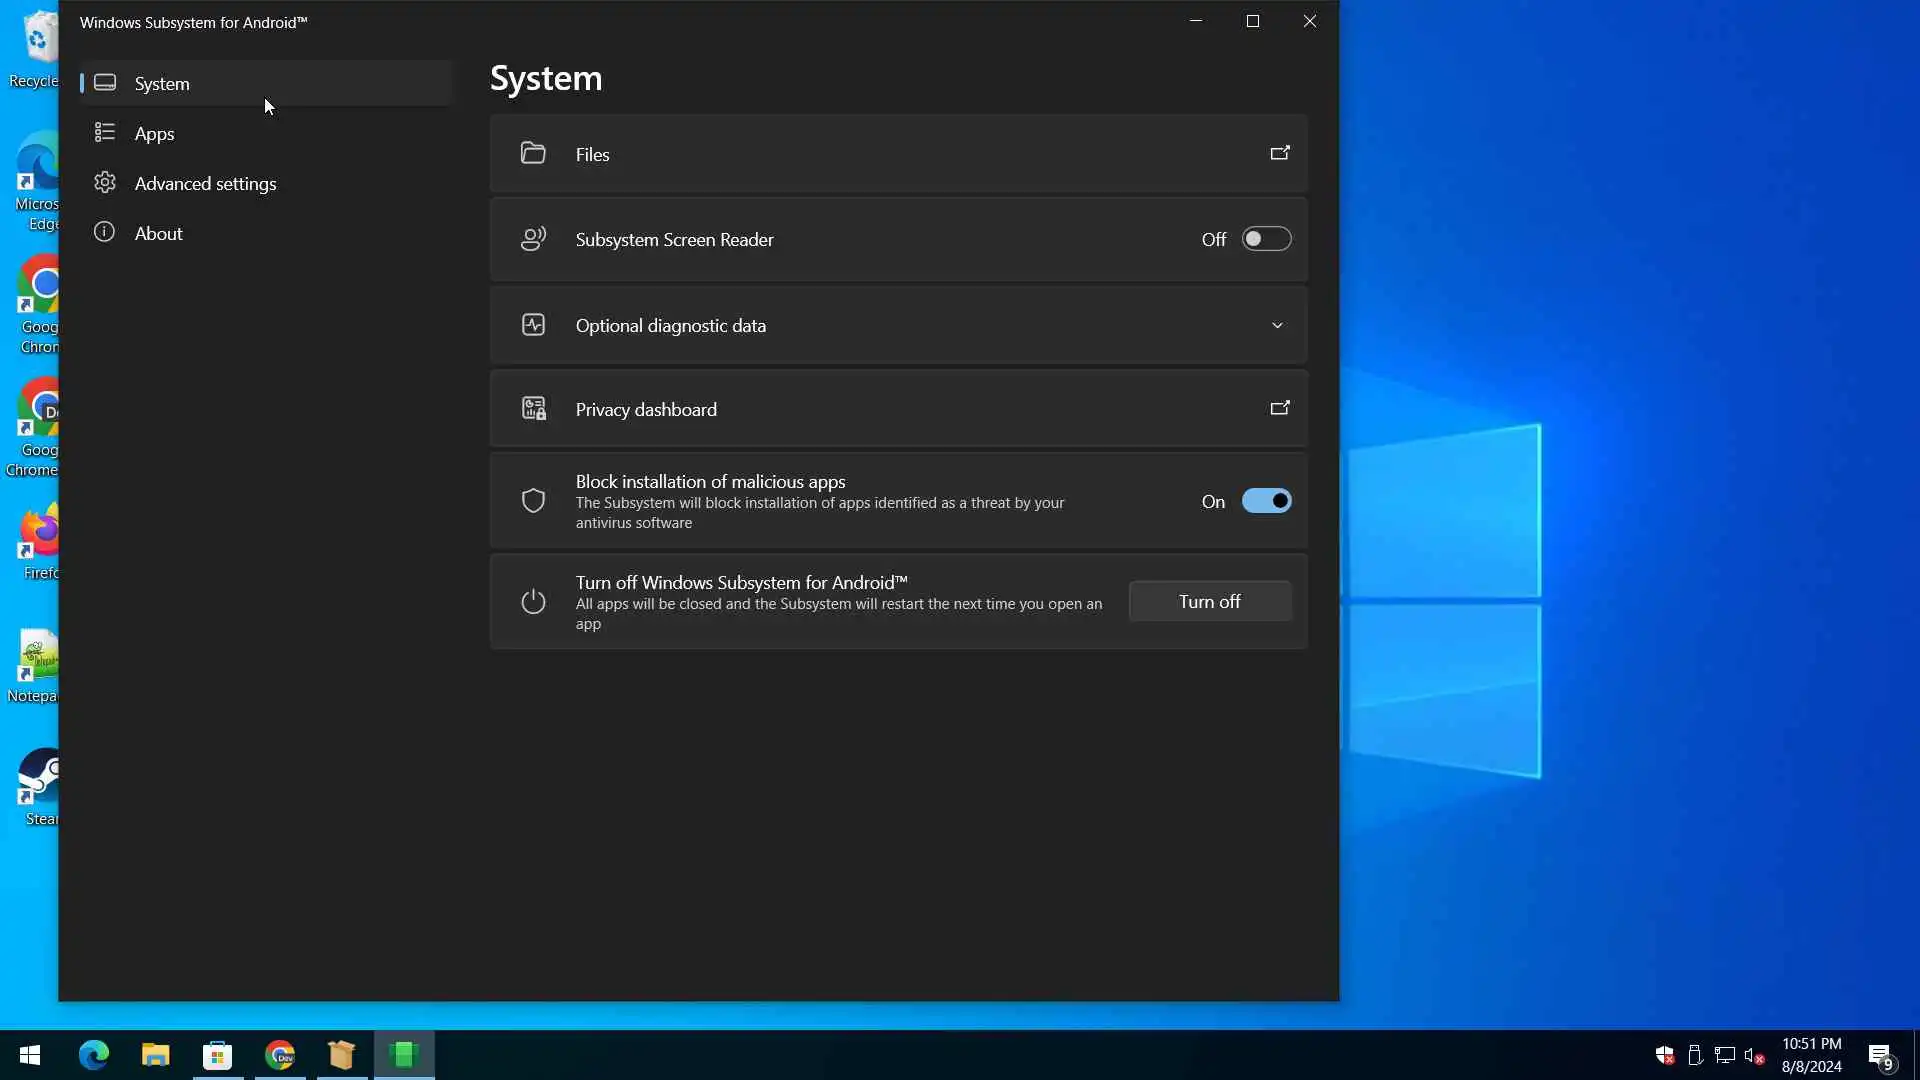Enable the Subsystem Screen Reader toggle

coord(1266,239)
